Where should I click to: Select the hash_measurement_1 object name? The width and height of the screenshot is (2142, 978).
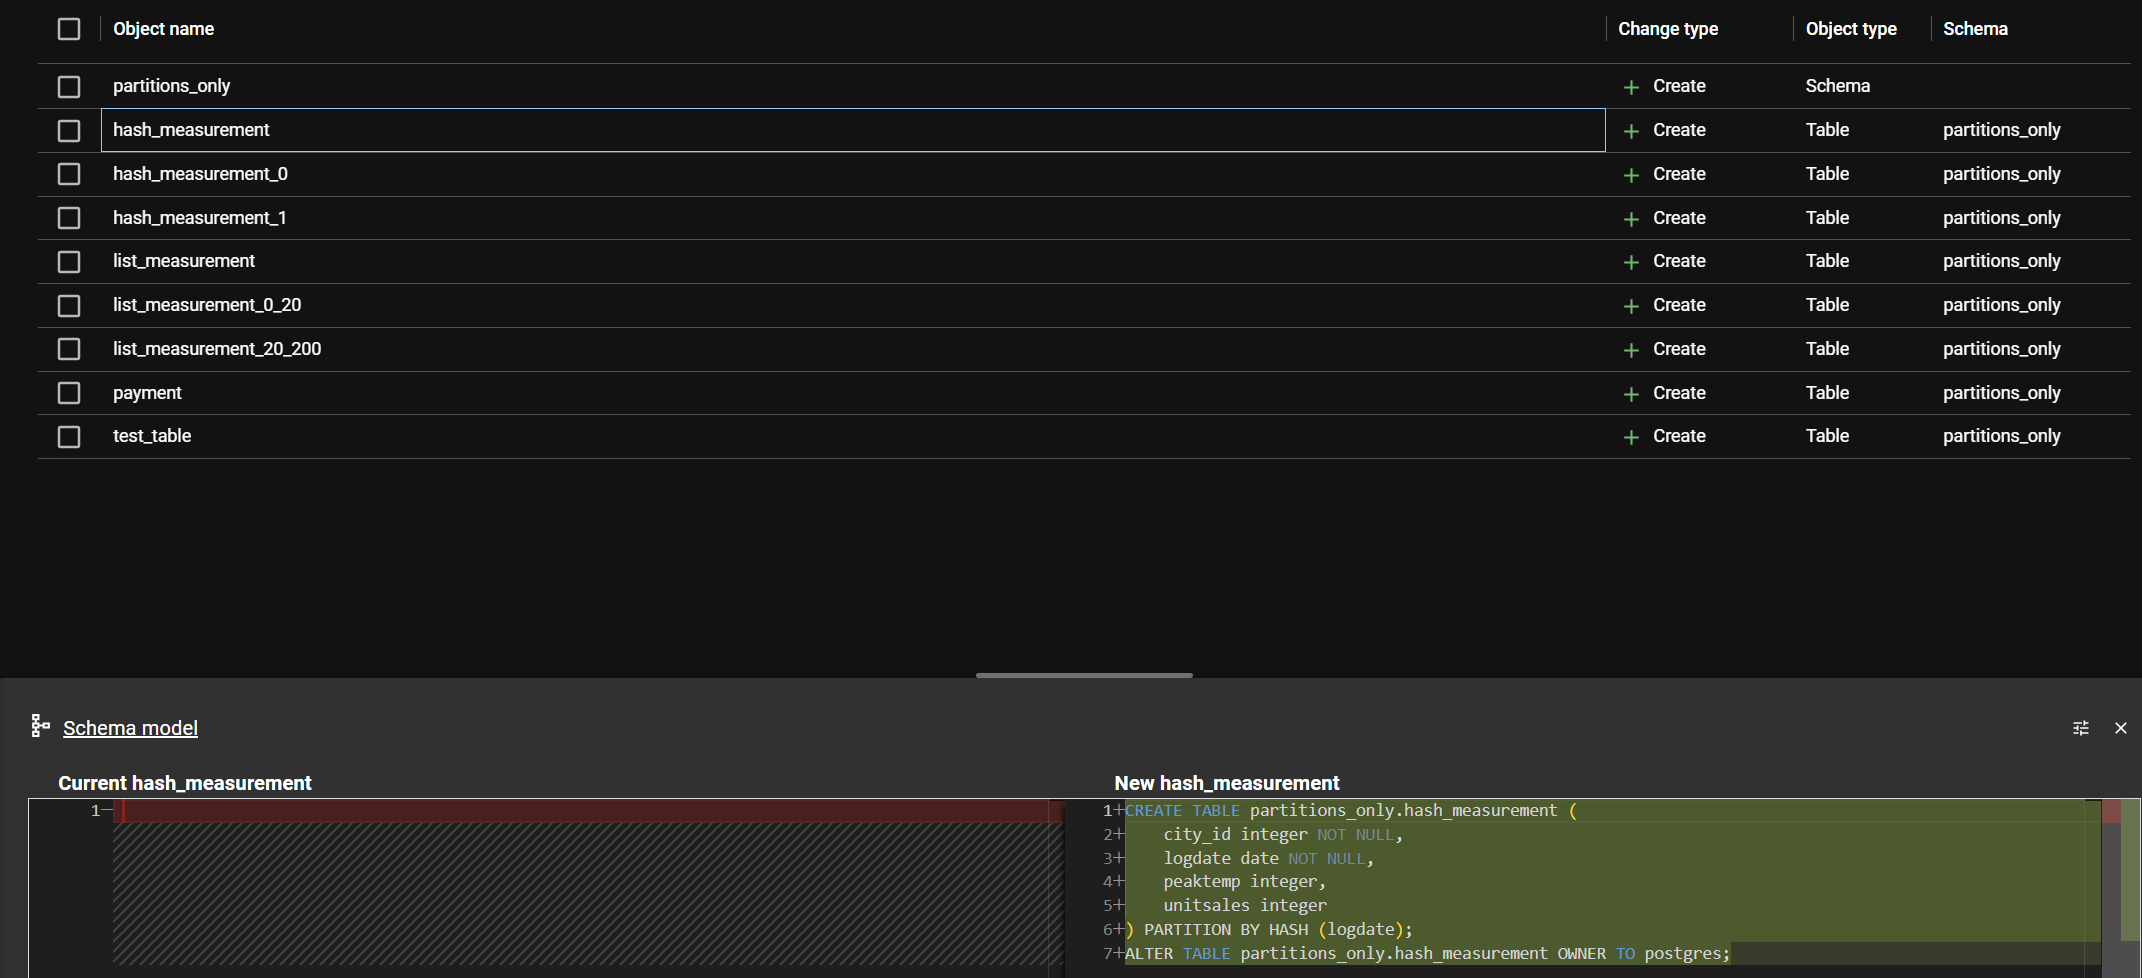pyautogui.click(x=200, y=218)
